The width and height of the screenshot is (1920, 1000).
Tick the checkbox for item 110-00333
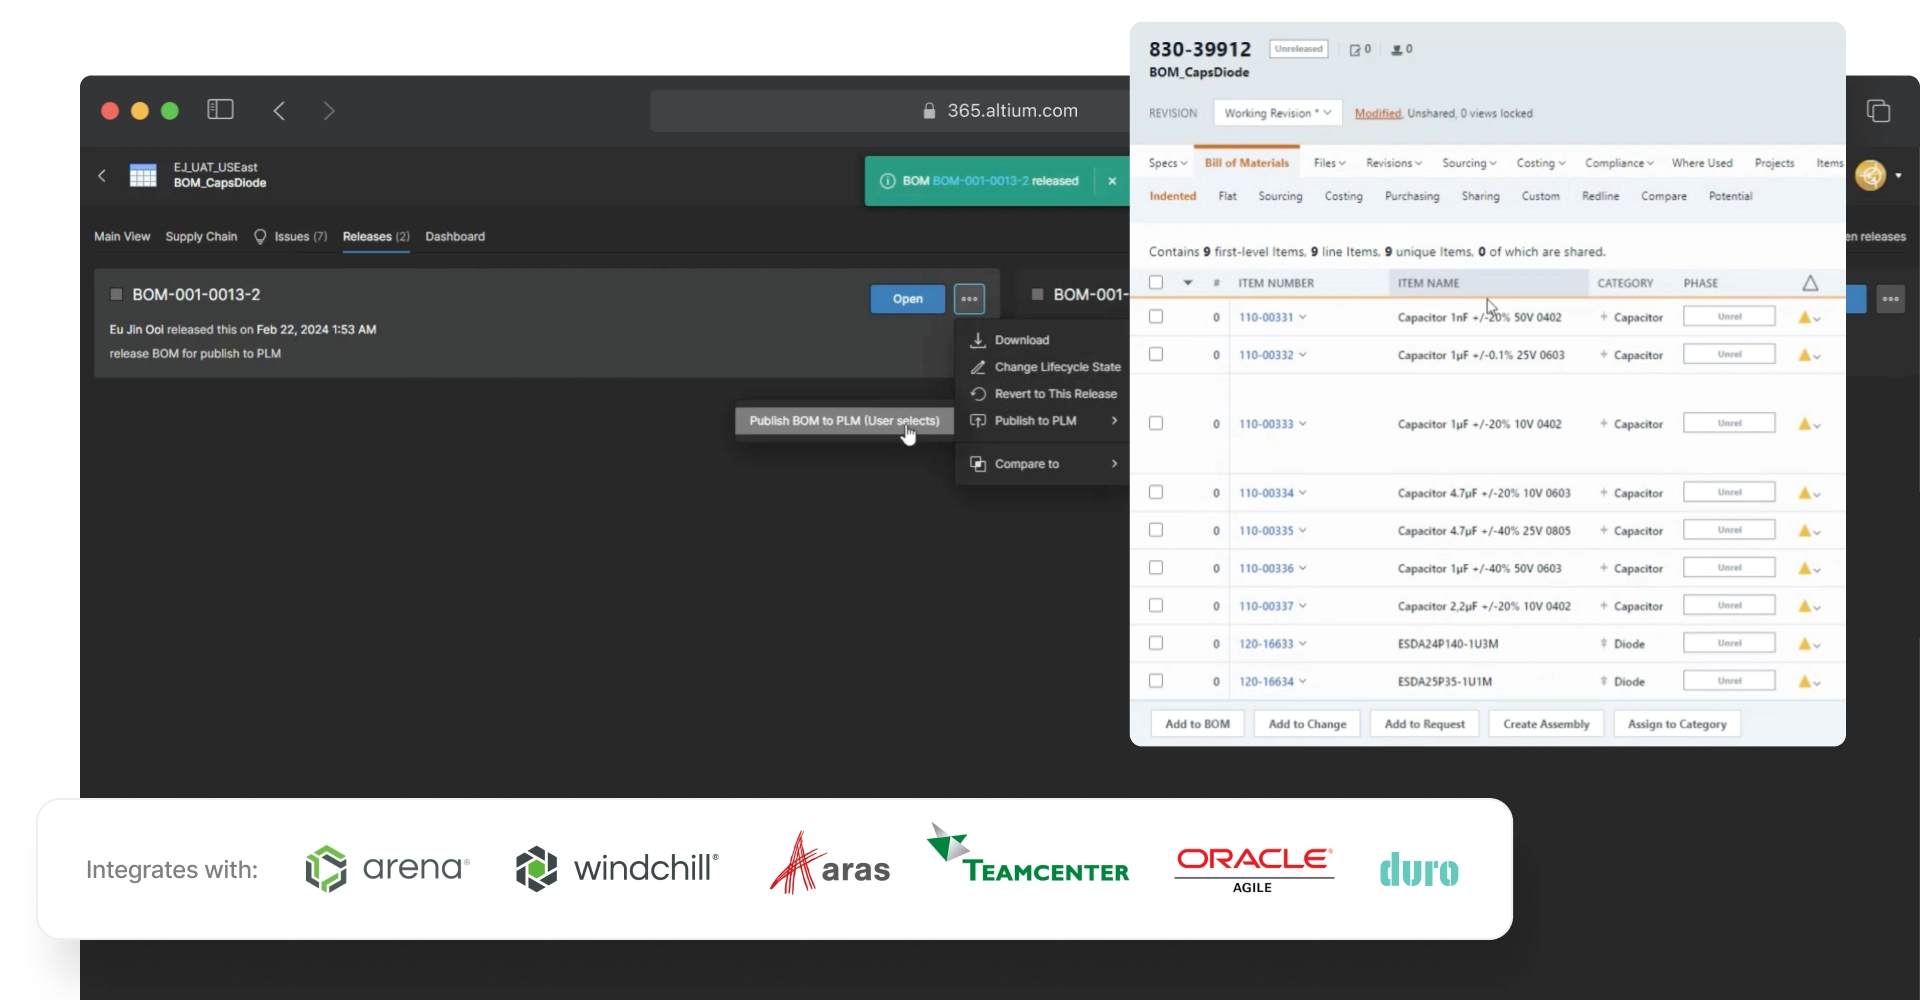coord(1156,424)
